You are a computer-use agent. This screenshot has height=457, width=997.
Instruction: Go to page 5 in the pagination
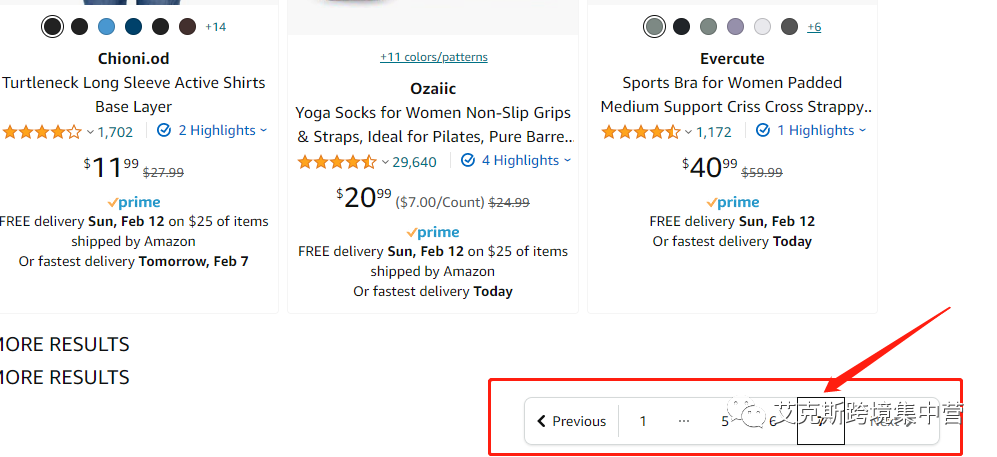[725, 421]
